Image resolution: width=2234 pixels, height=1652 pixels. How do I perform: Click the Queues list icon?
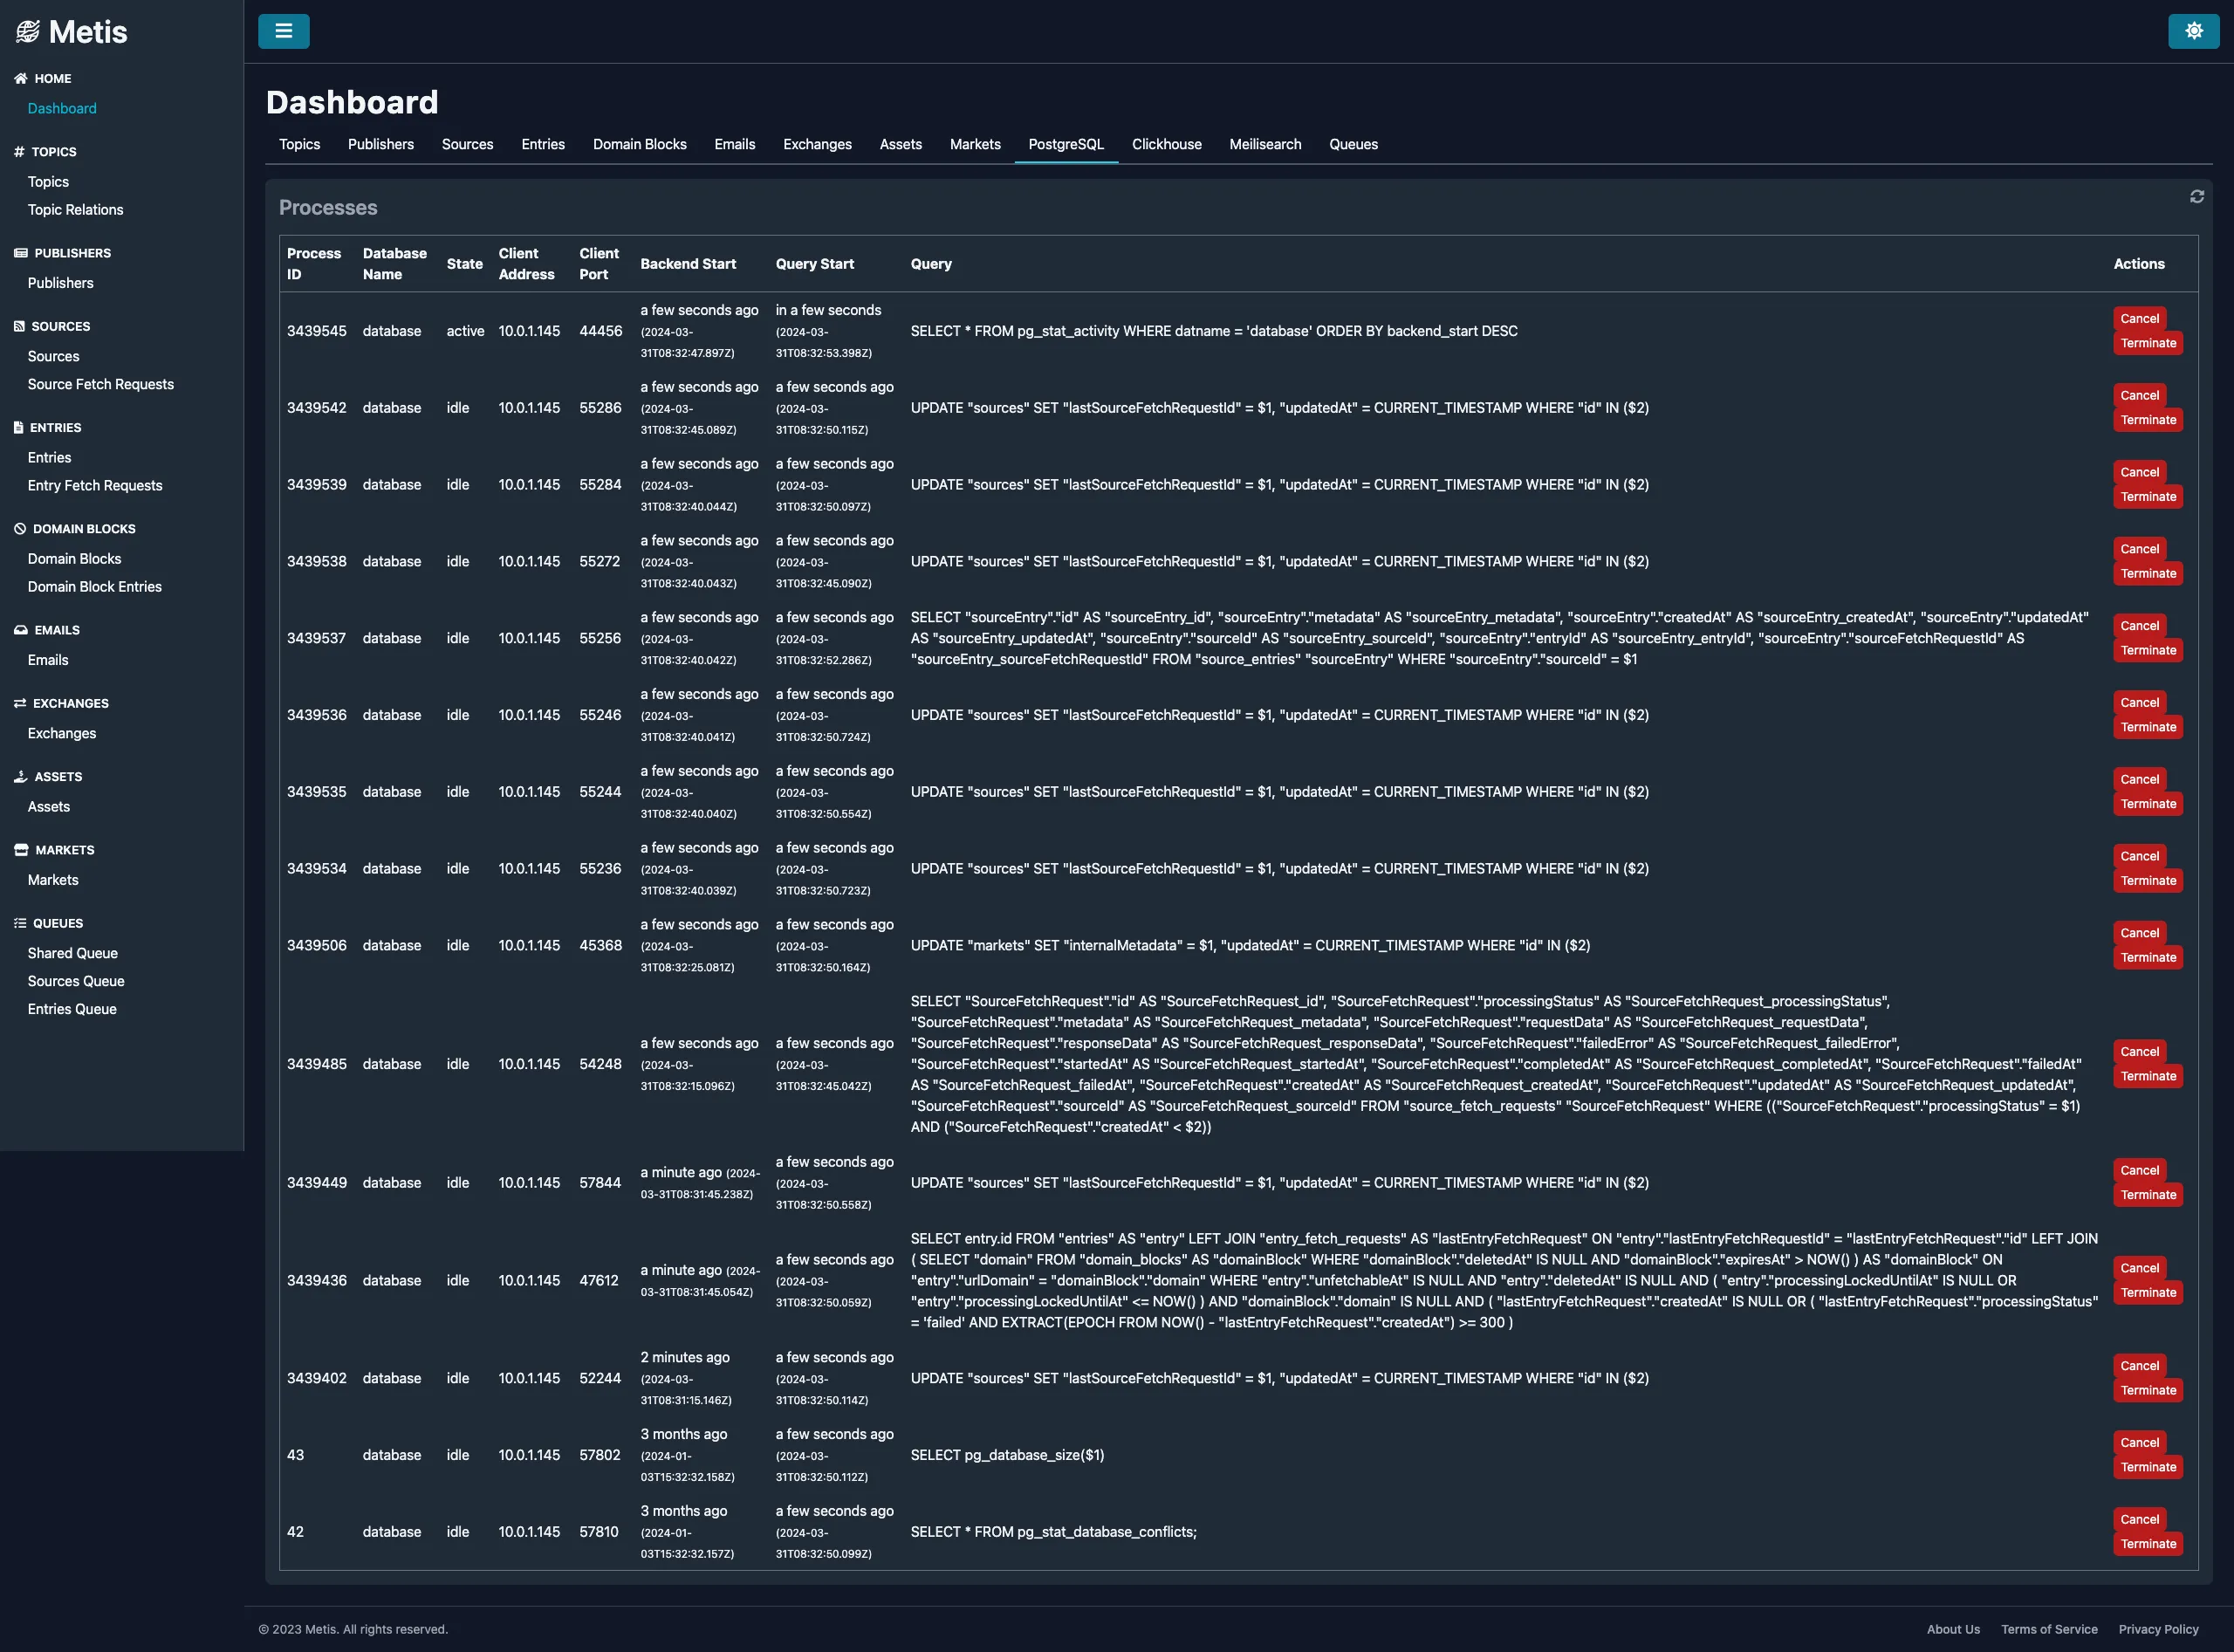tap(19, 923)
